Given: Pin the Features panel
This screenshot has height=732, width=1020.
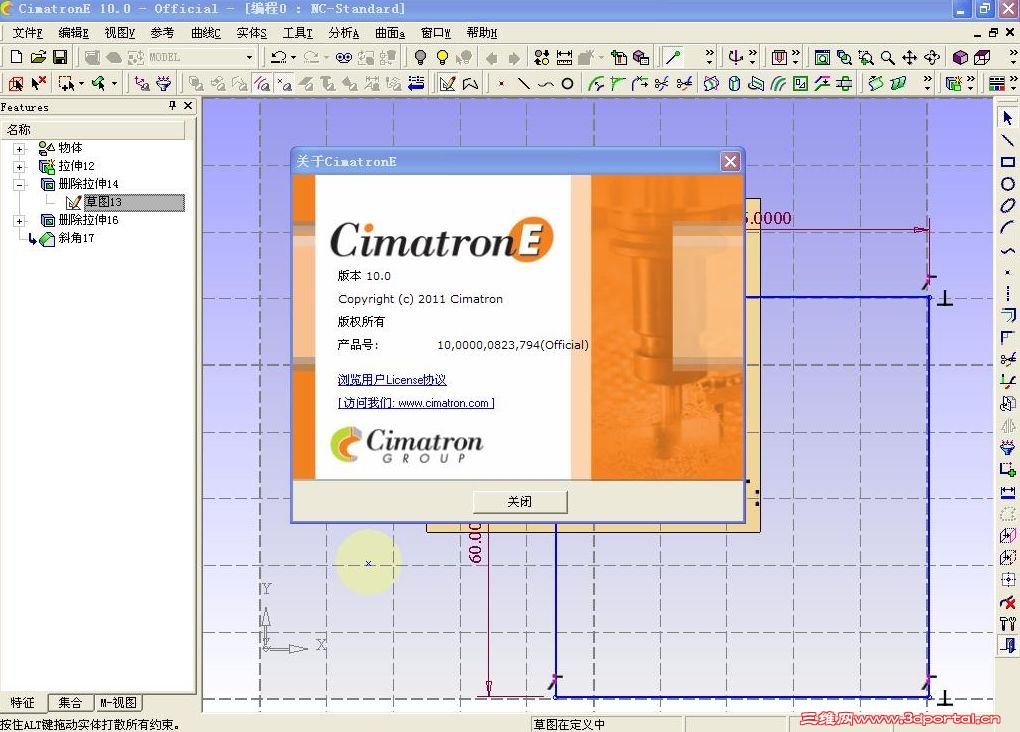Looking at the screenshot, I should click(172, 105).
